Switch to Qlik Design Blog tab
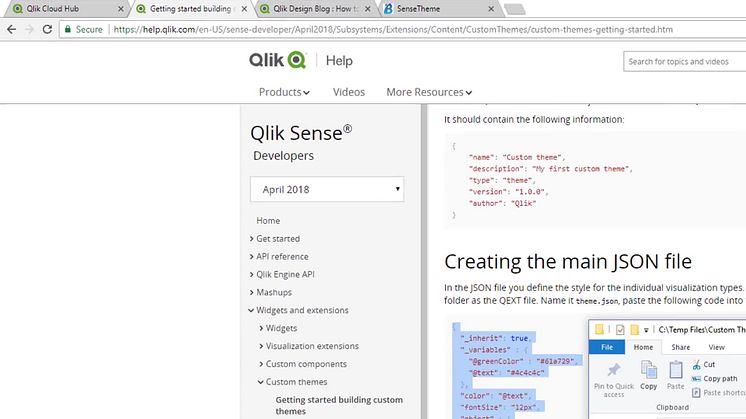The image size is (746, 419). 314,9
